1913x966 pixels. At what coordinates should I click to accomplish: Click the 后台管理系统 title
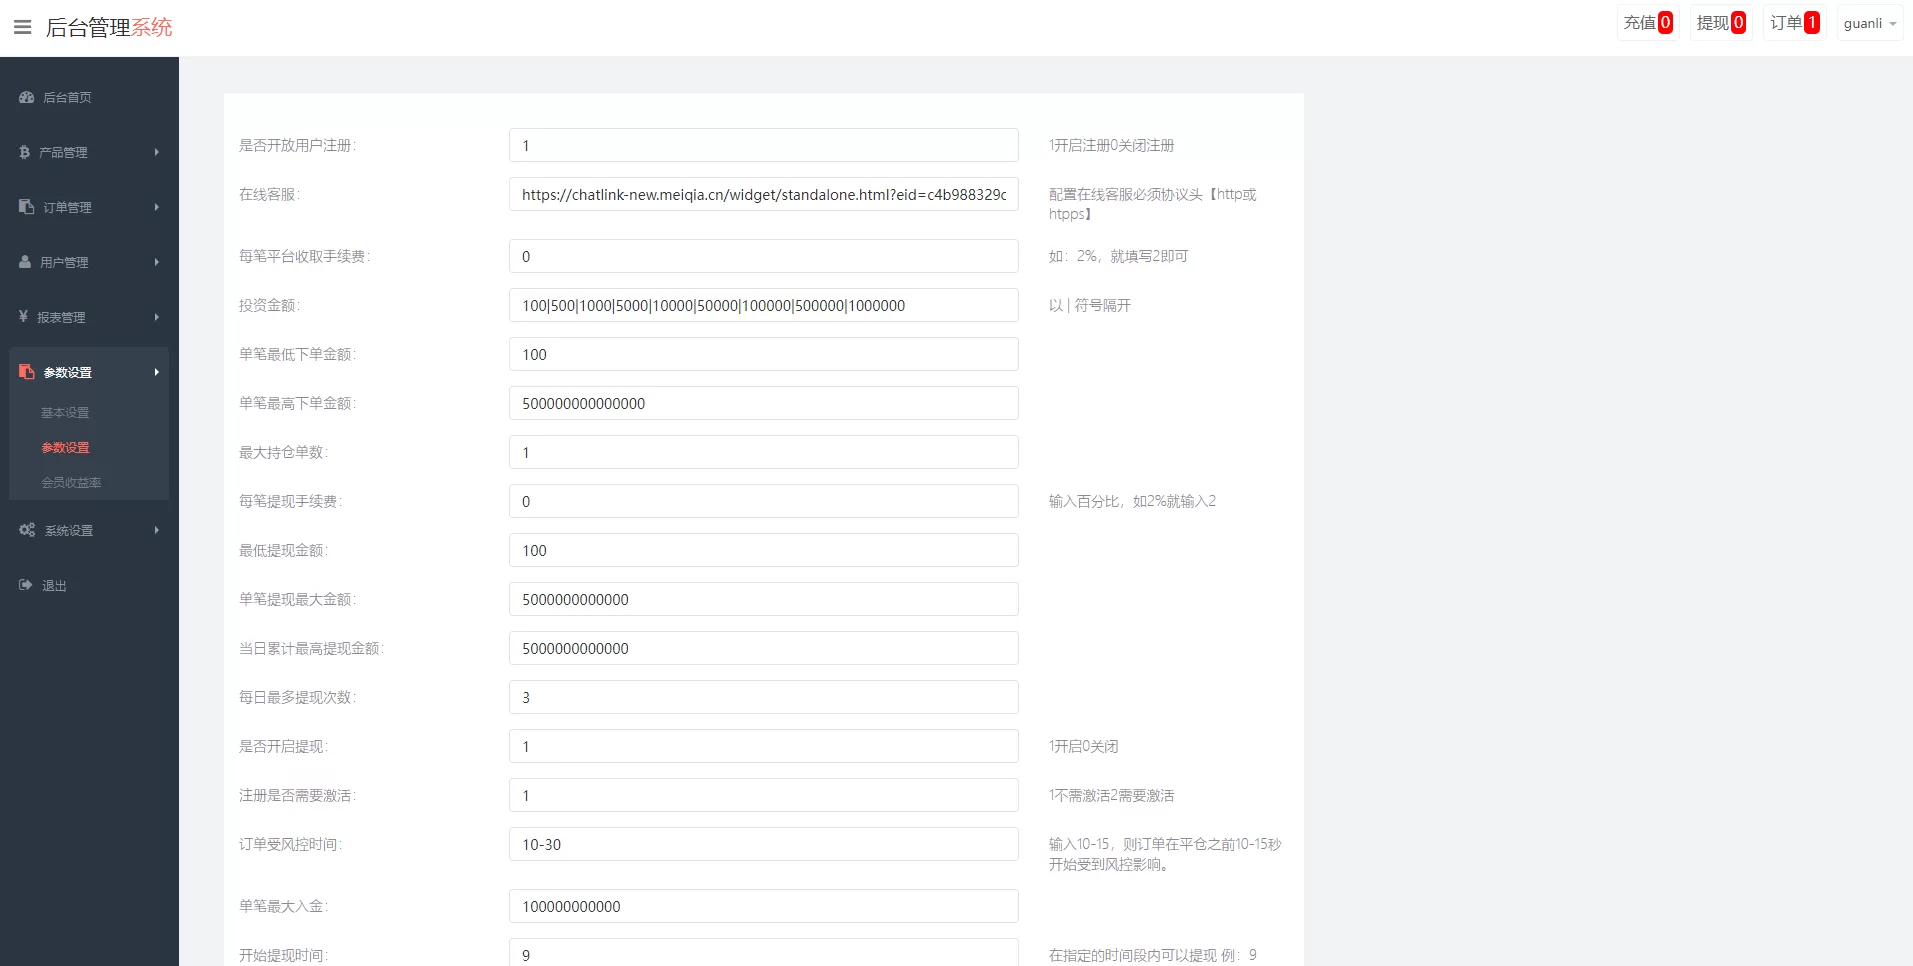point(109,27)
